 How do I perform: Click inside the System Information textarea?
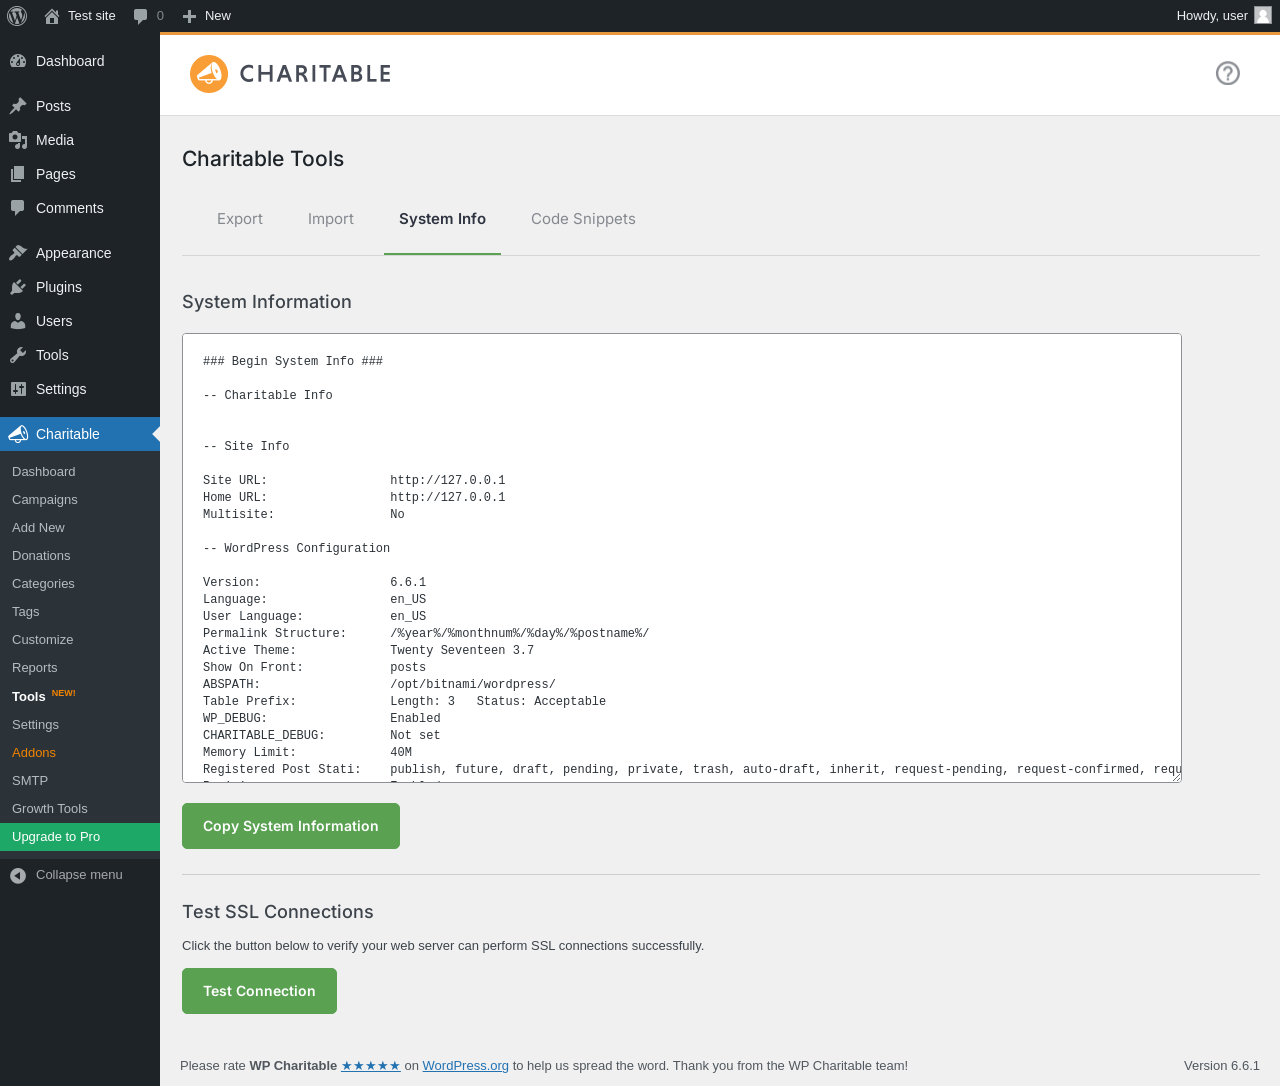(x=682, y=558)
